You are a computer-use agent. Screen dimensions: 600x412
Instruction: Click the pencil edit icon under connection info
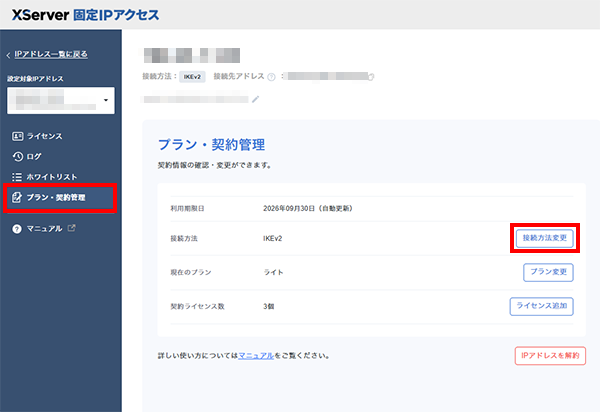[x=256, y=99]
